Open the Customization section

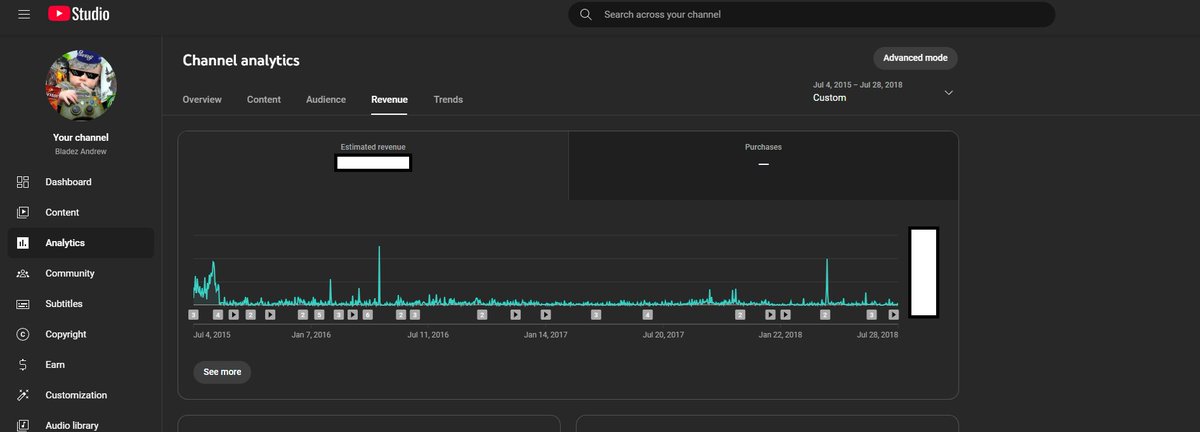coord(81,395)
